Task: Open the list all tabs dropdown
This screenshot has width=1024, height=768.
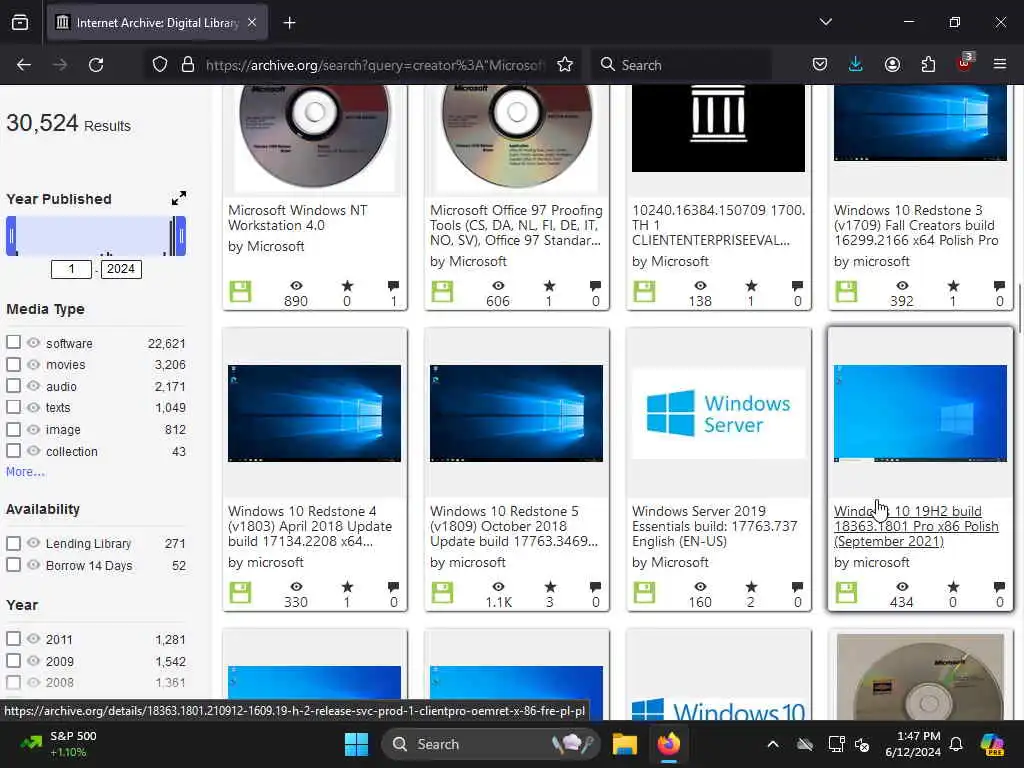Action: (x=825, y=22)
